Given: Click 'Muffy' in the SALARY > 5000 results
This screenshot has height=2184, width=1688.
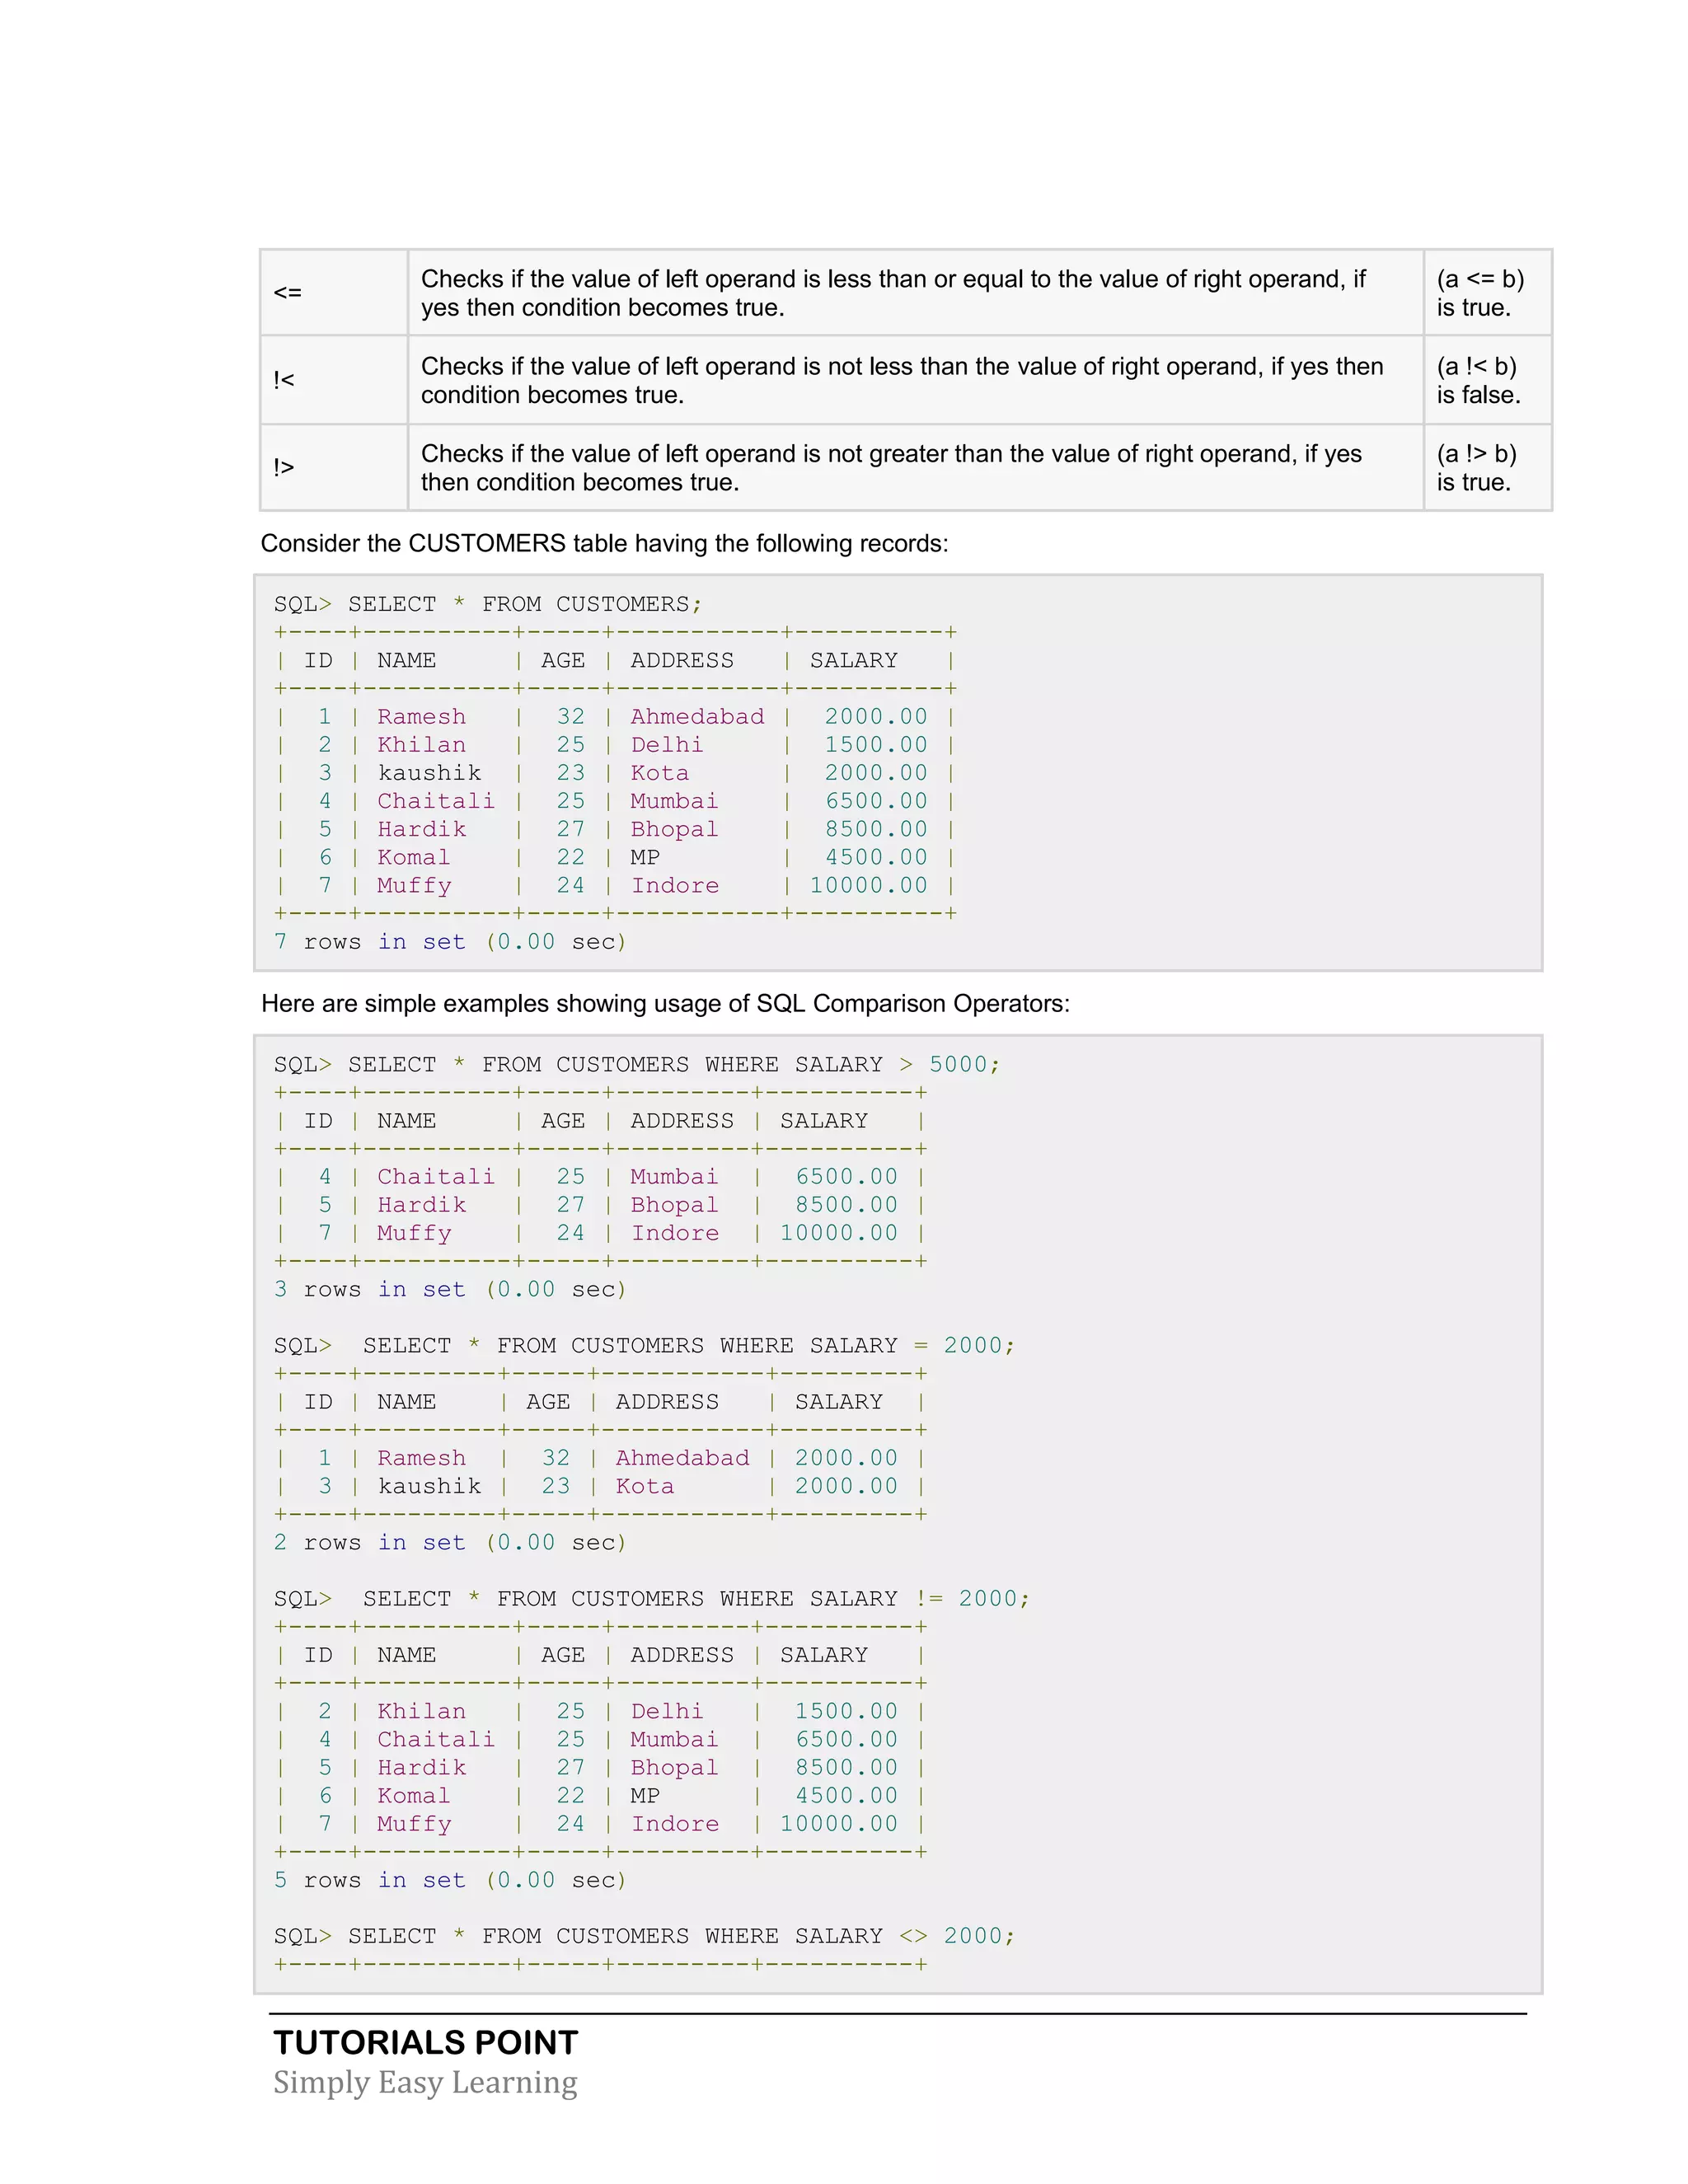Looking at the screenshot, I should click(x=414, y=1233).
